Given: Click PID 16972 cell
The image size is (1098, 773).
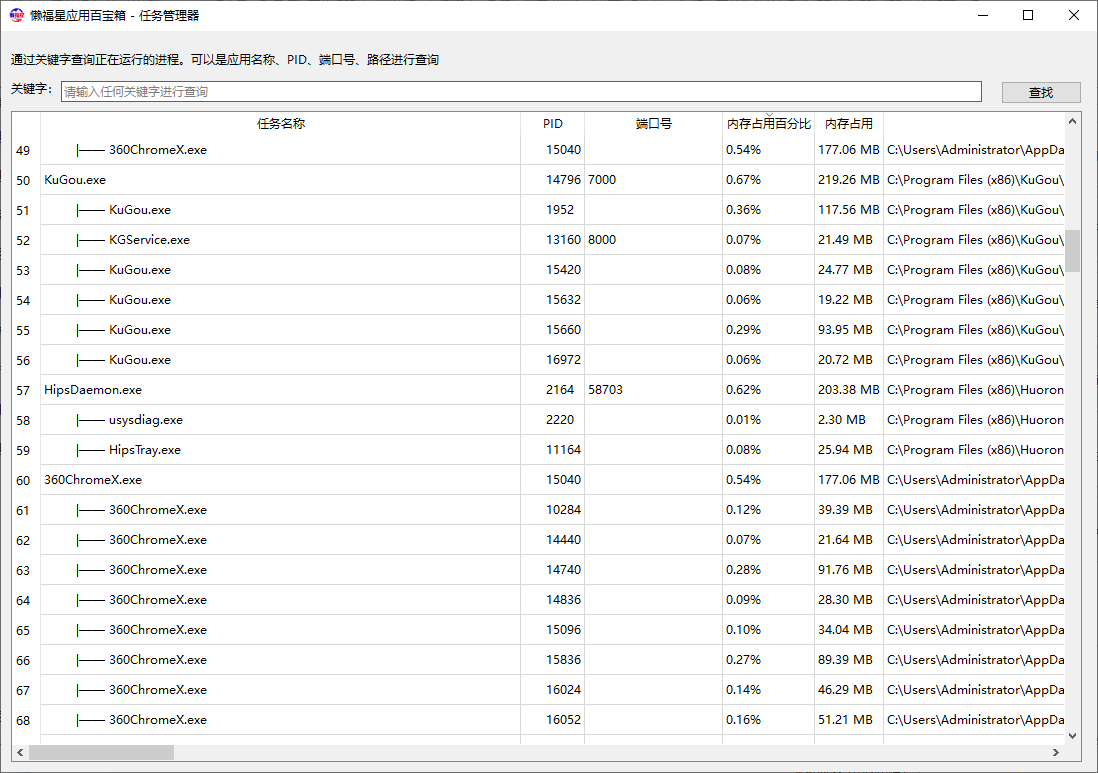Looking at the screenshot, I should pos(563,360).
